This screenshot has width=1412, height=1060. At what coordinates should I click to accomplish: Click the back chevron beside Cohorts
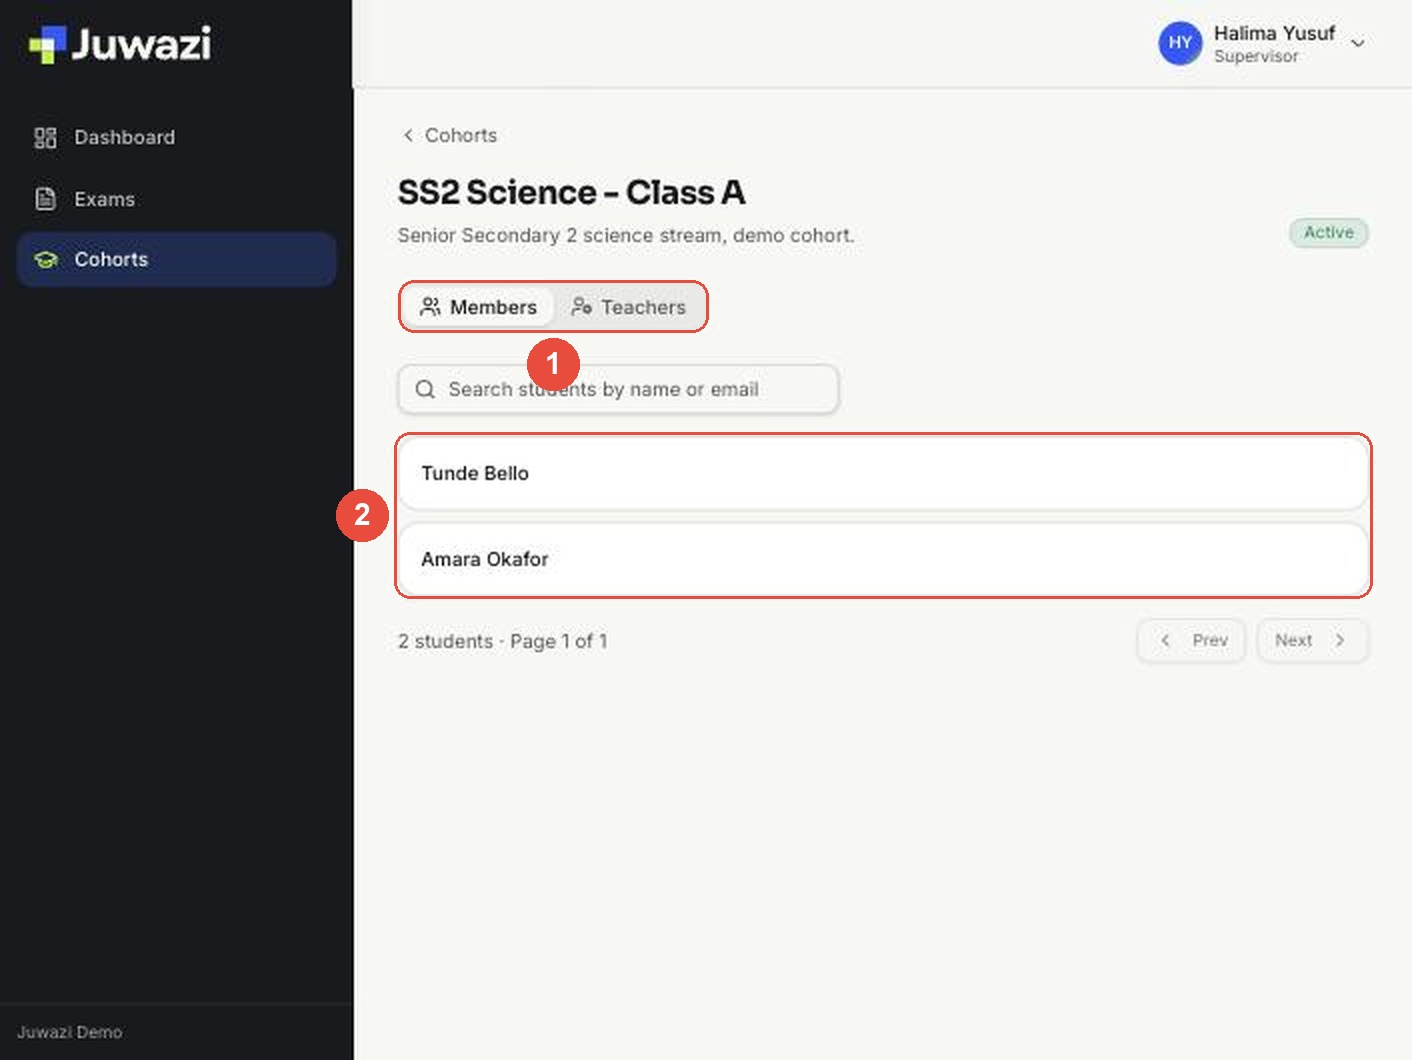click(408, 135)
